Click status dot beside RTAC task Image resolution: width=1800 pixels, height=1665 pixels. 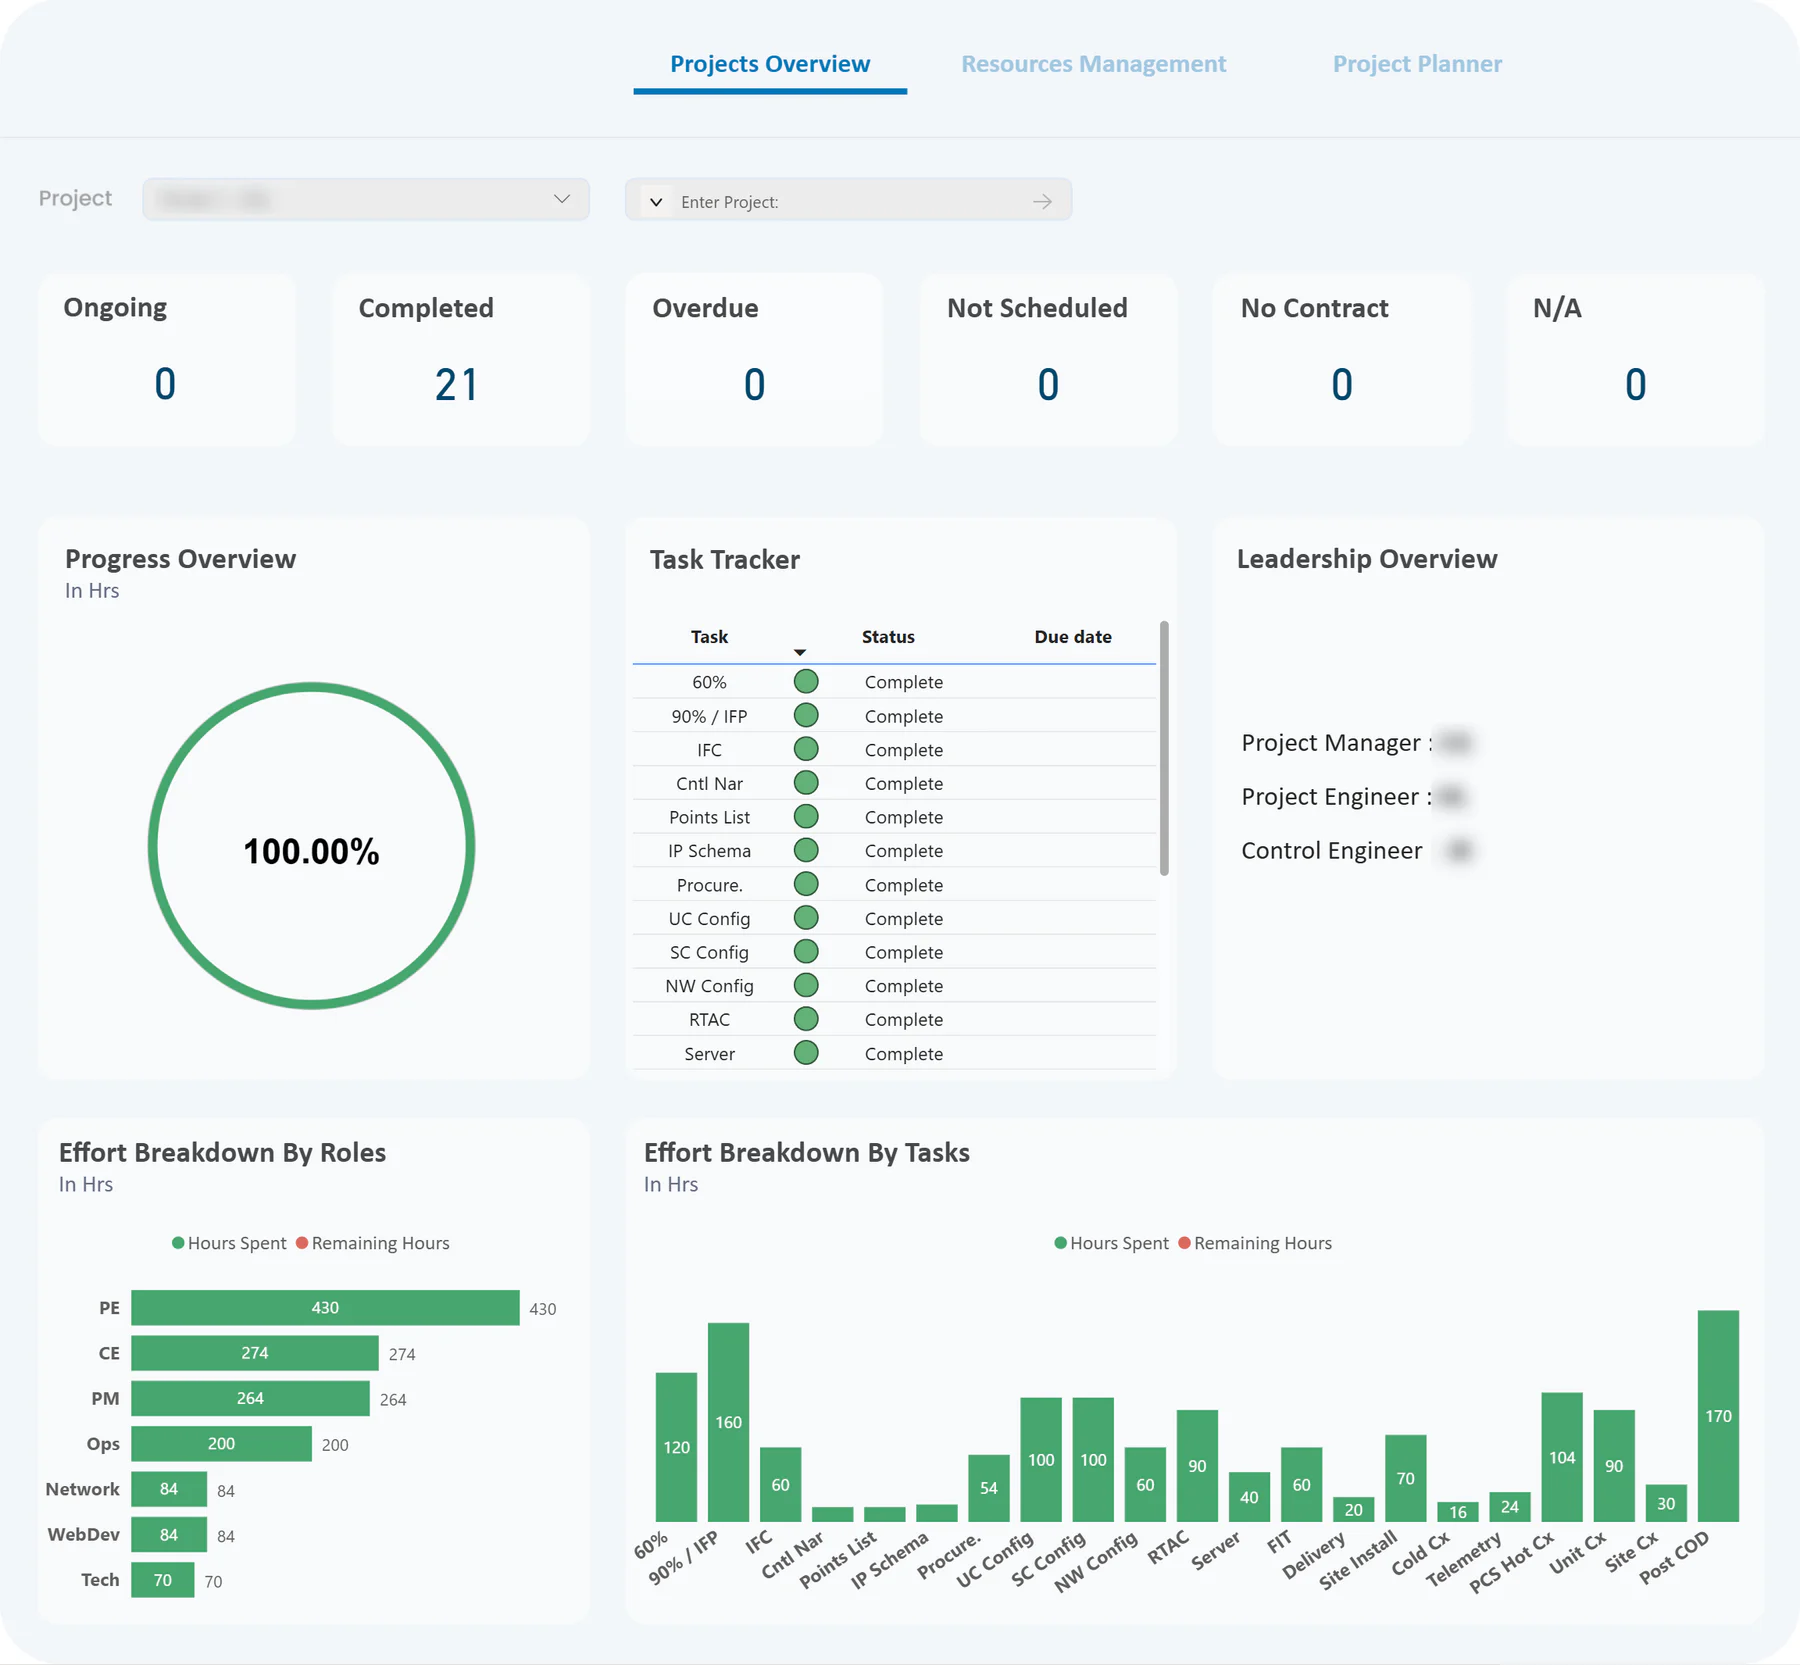pyautogui.click(x=806, y=1019)
